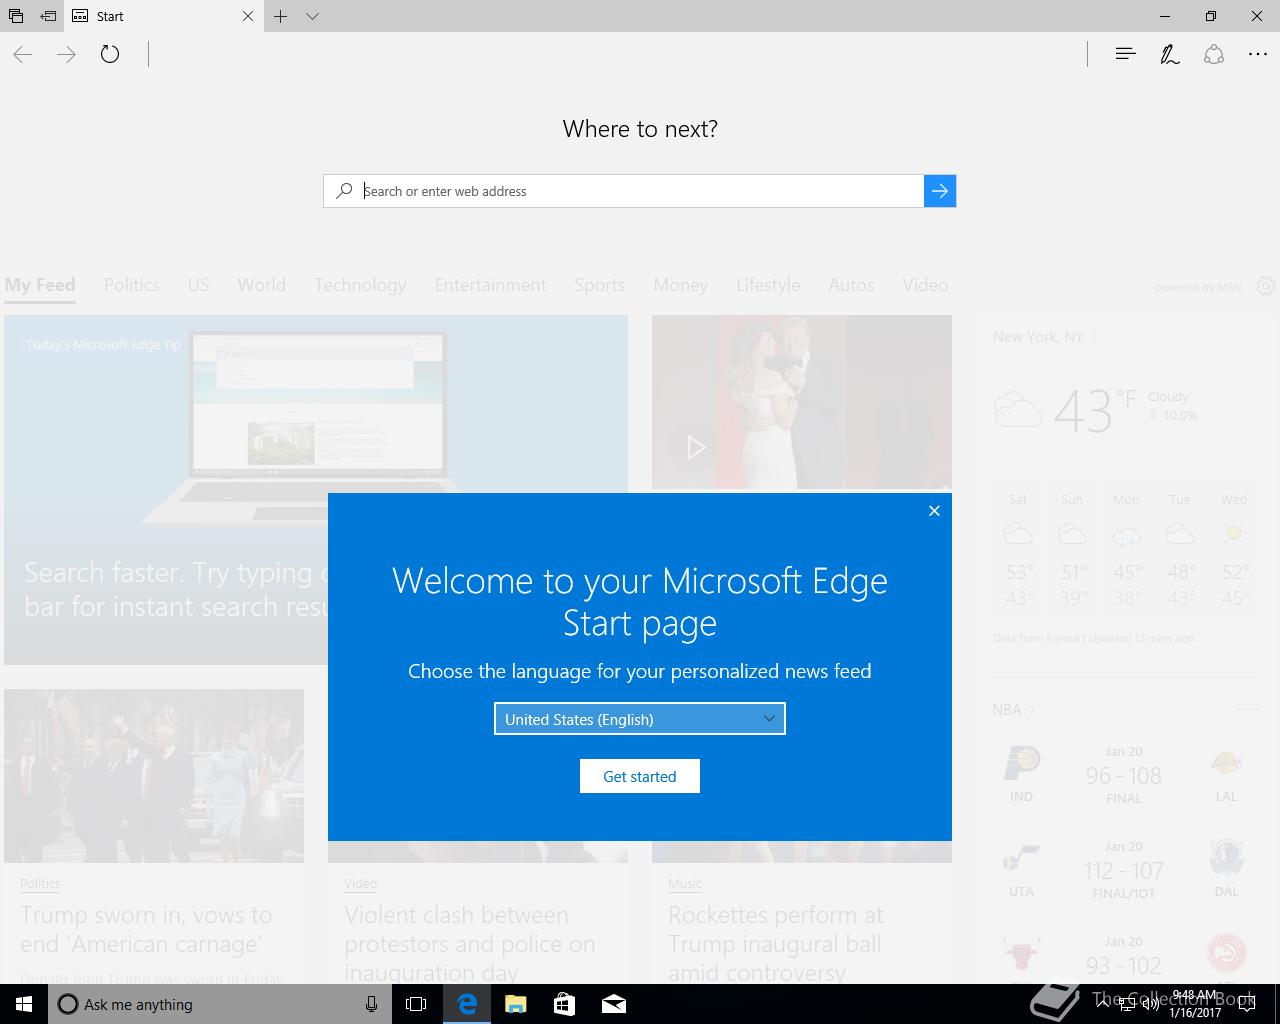1280x1024 pixels.
Task: Switch to the US tab
Action: [198, 285]
